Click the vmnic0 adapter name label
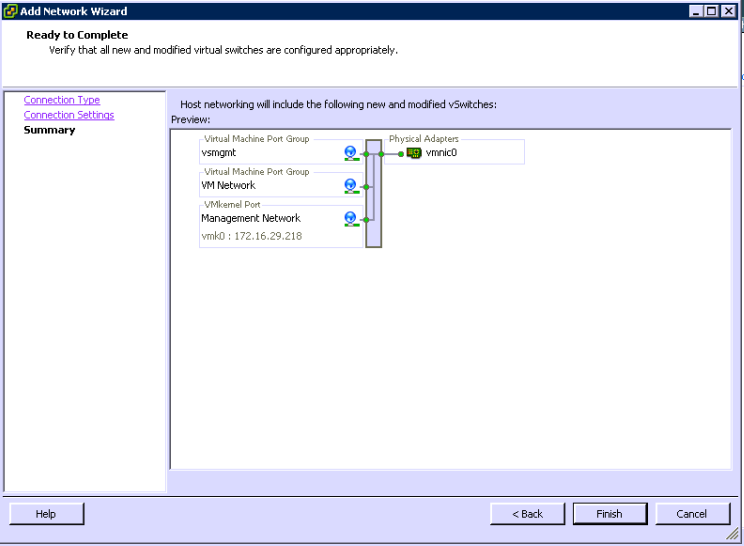 (441, 153)
